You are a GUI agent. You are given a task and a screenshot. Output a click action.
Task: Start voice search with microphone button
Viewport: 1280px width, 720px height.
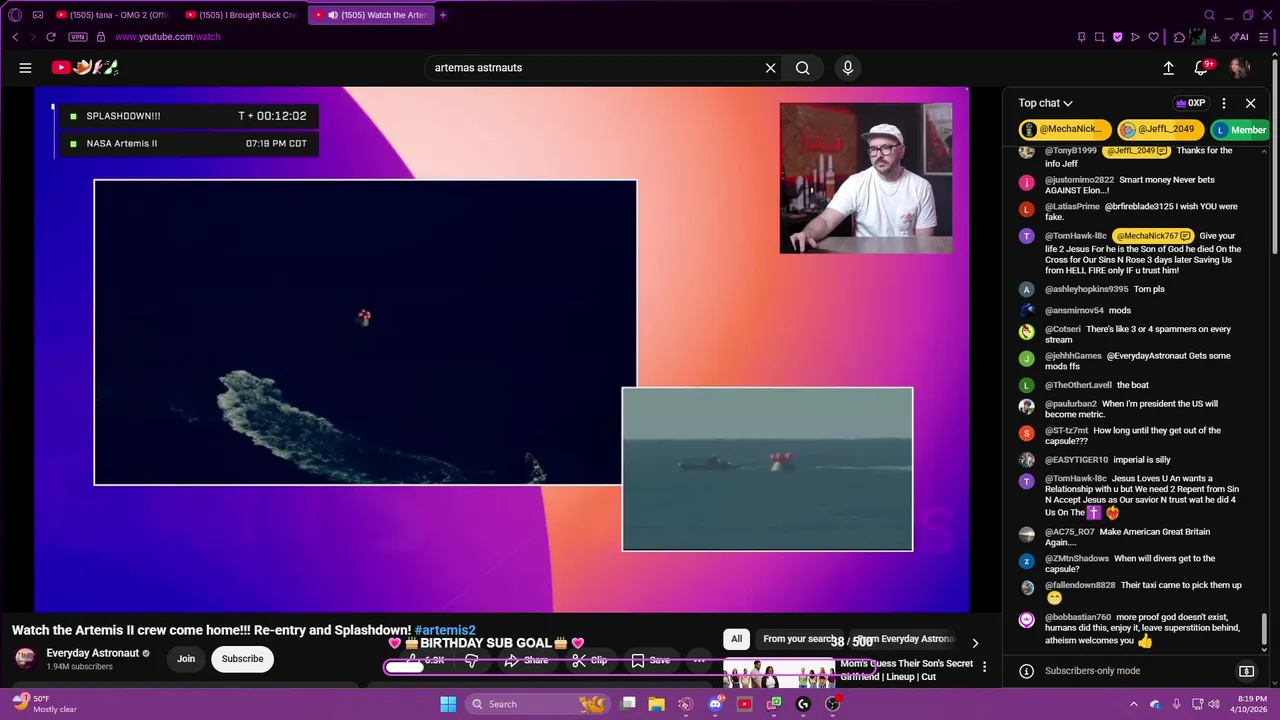click(848, 68)
